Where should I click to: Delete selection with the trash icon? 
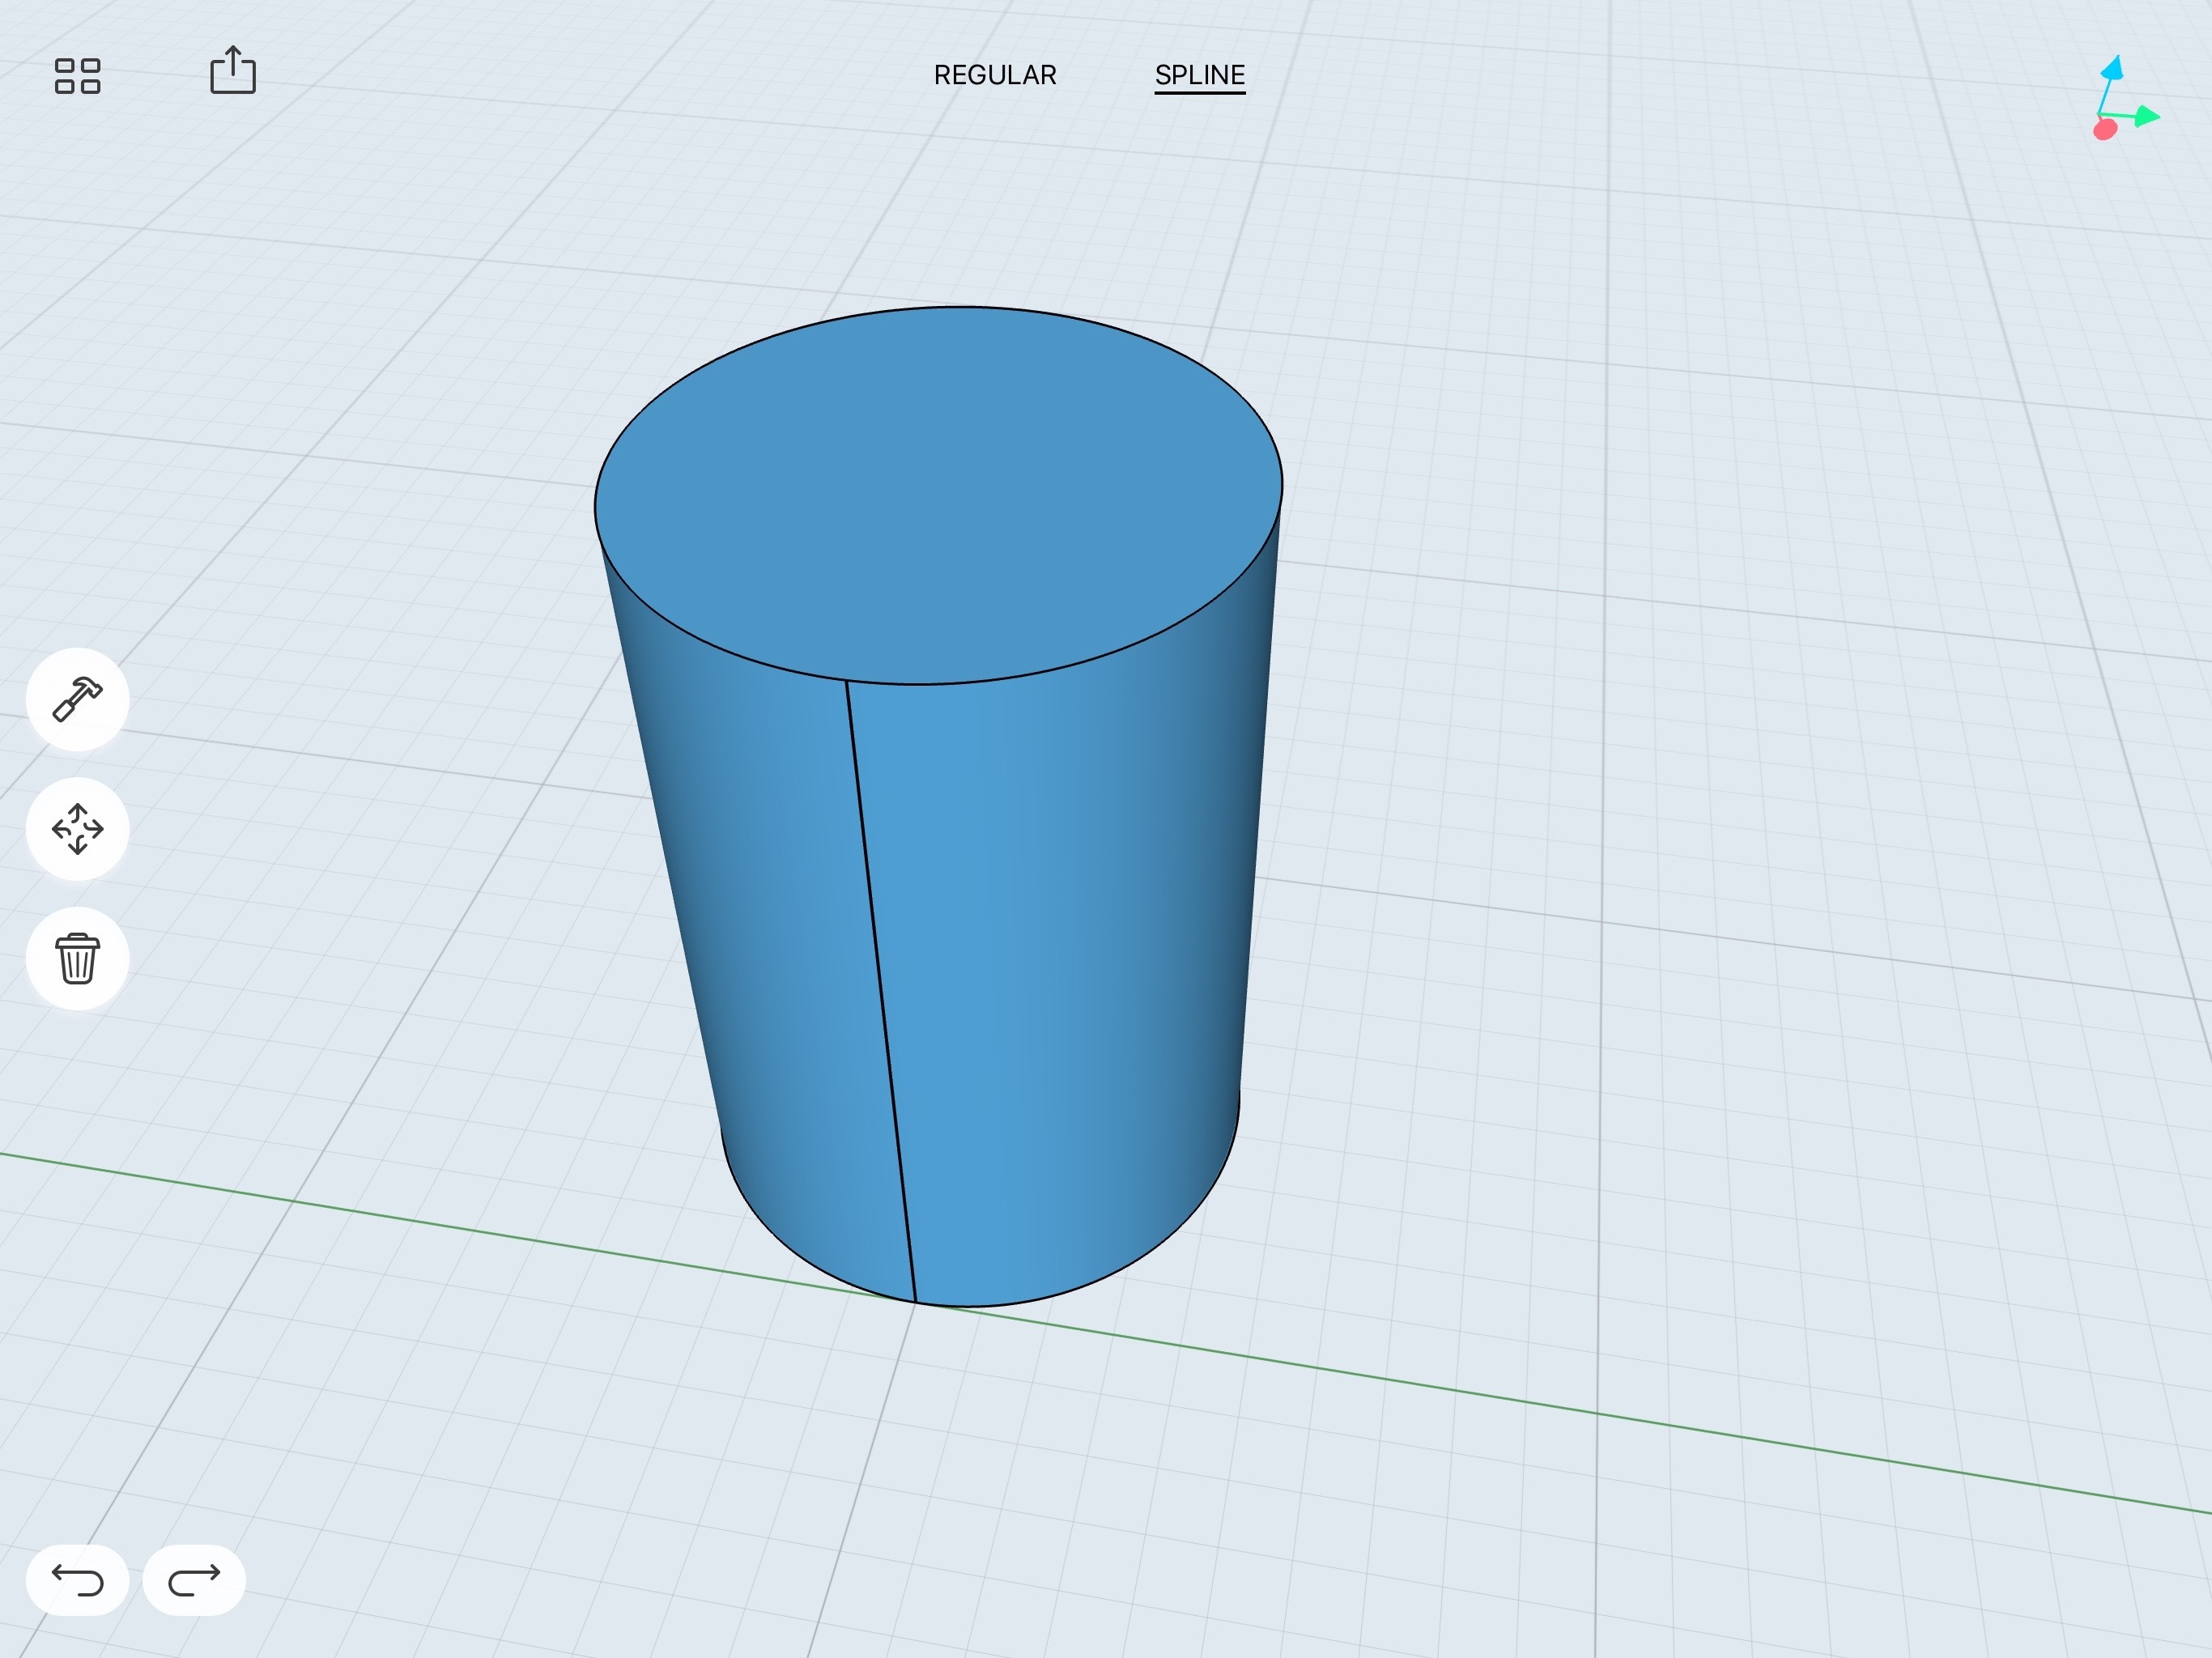point(77,959)
